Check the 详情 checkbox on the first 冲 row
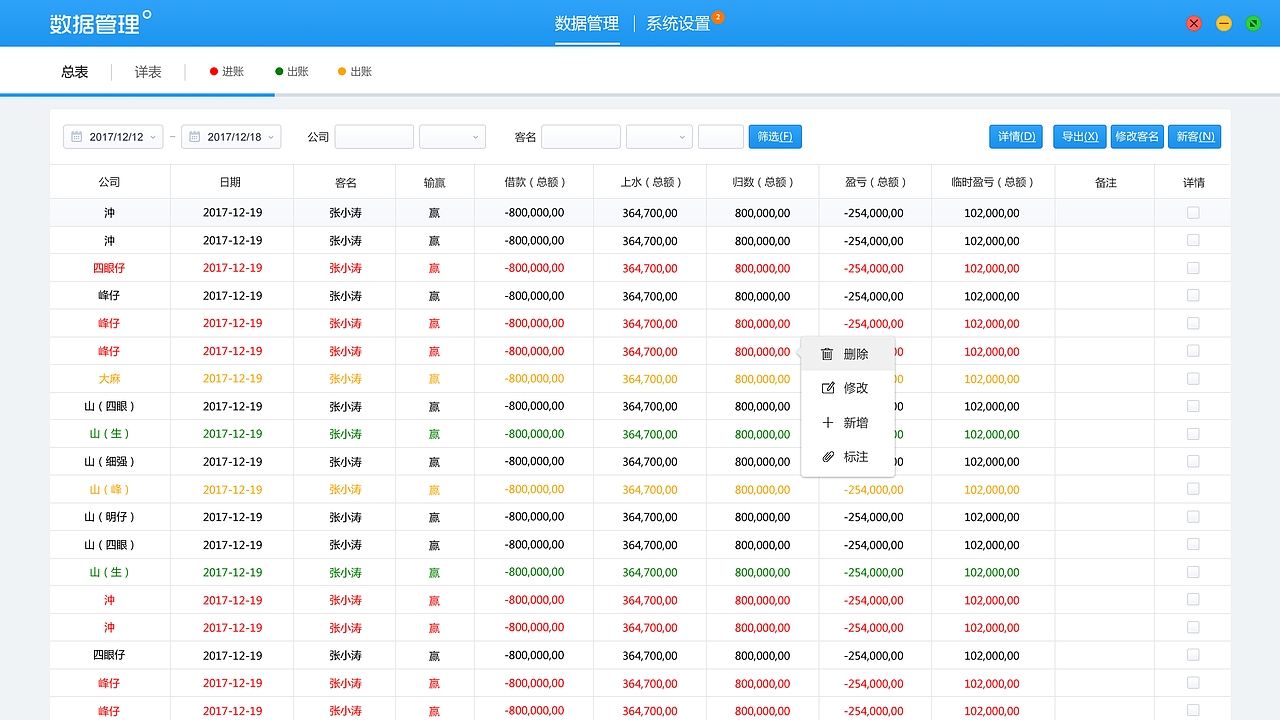The image size is (1280, 720). click(x=1193, y=212)
